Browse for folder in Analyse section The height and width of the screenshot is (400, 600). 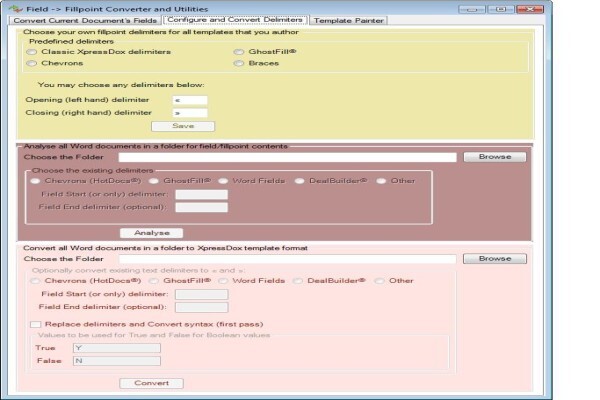pos(495,157)
